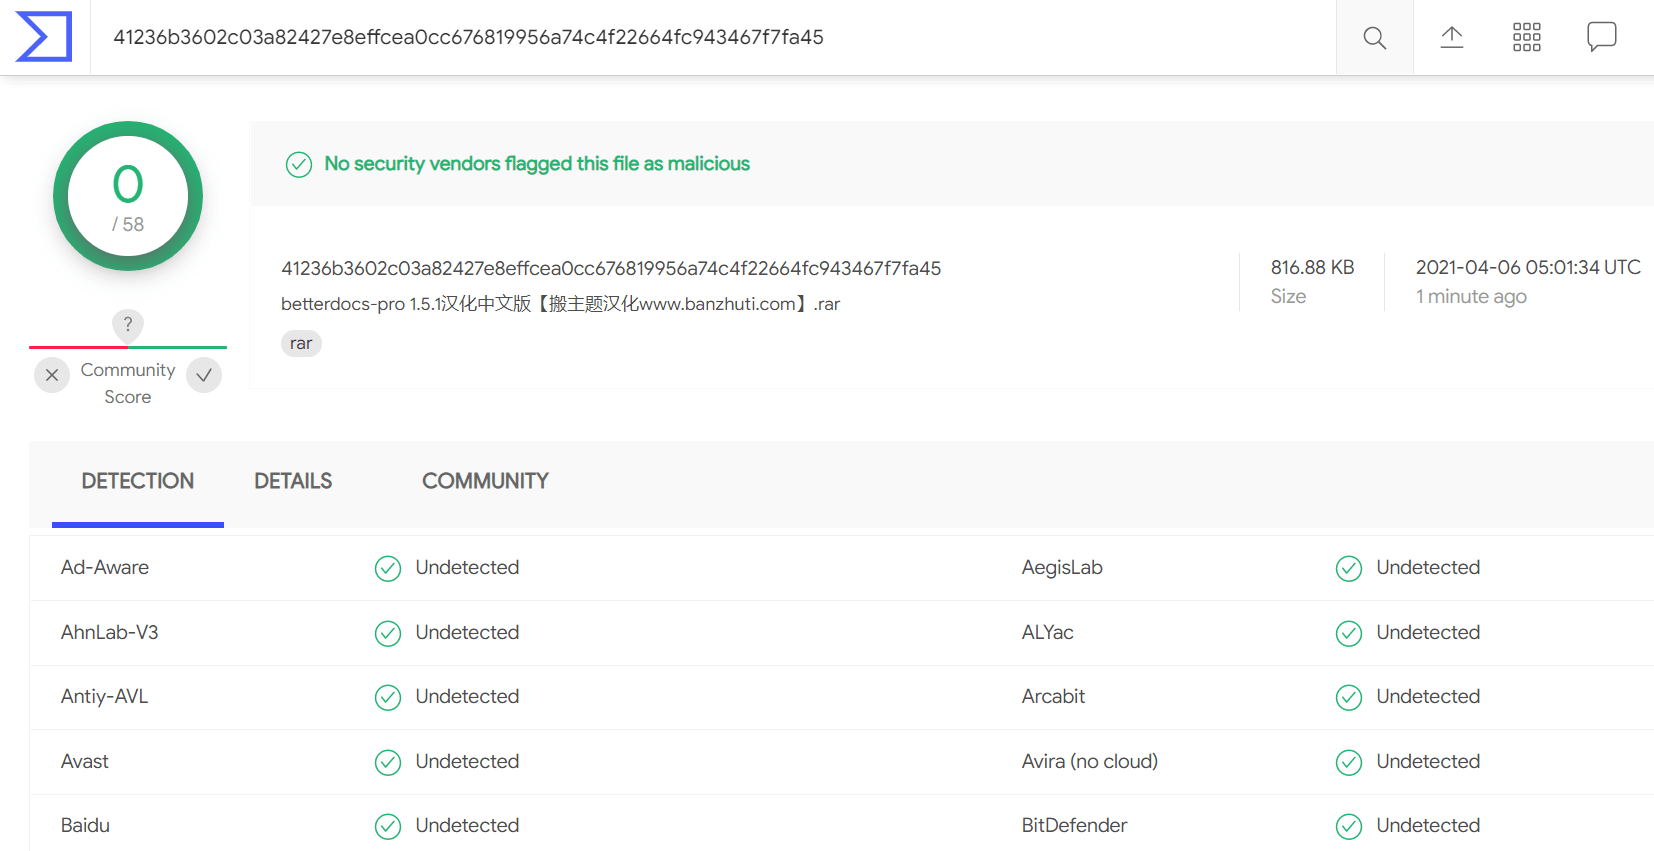Open the apps grid icon
This screenshot has height=851, width=1654.
coord(1526,38)
